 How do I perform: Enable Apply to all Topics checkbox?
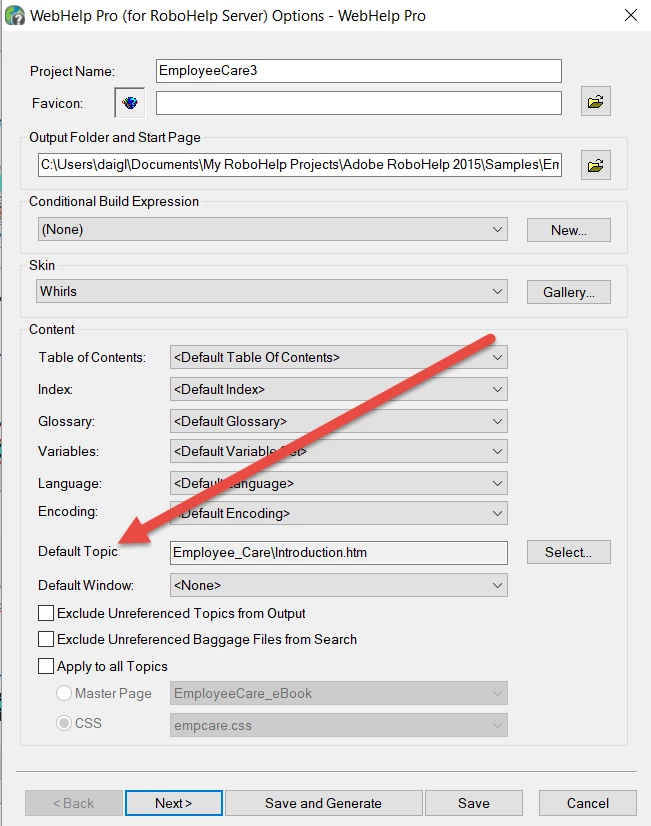pos(46,666)
